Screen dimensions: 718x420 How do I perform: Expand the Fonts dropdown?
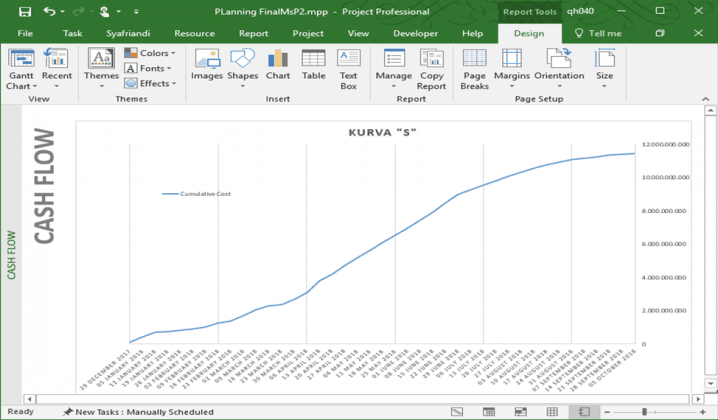click(148, 69)
